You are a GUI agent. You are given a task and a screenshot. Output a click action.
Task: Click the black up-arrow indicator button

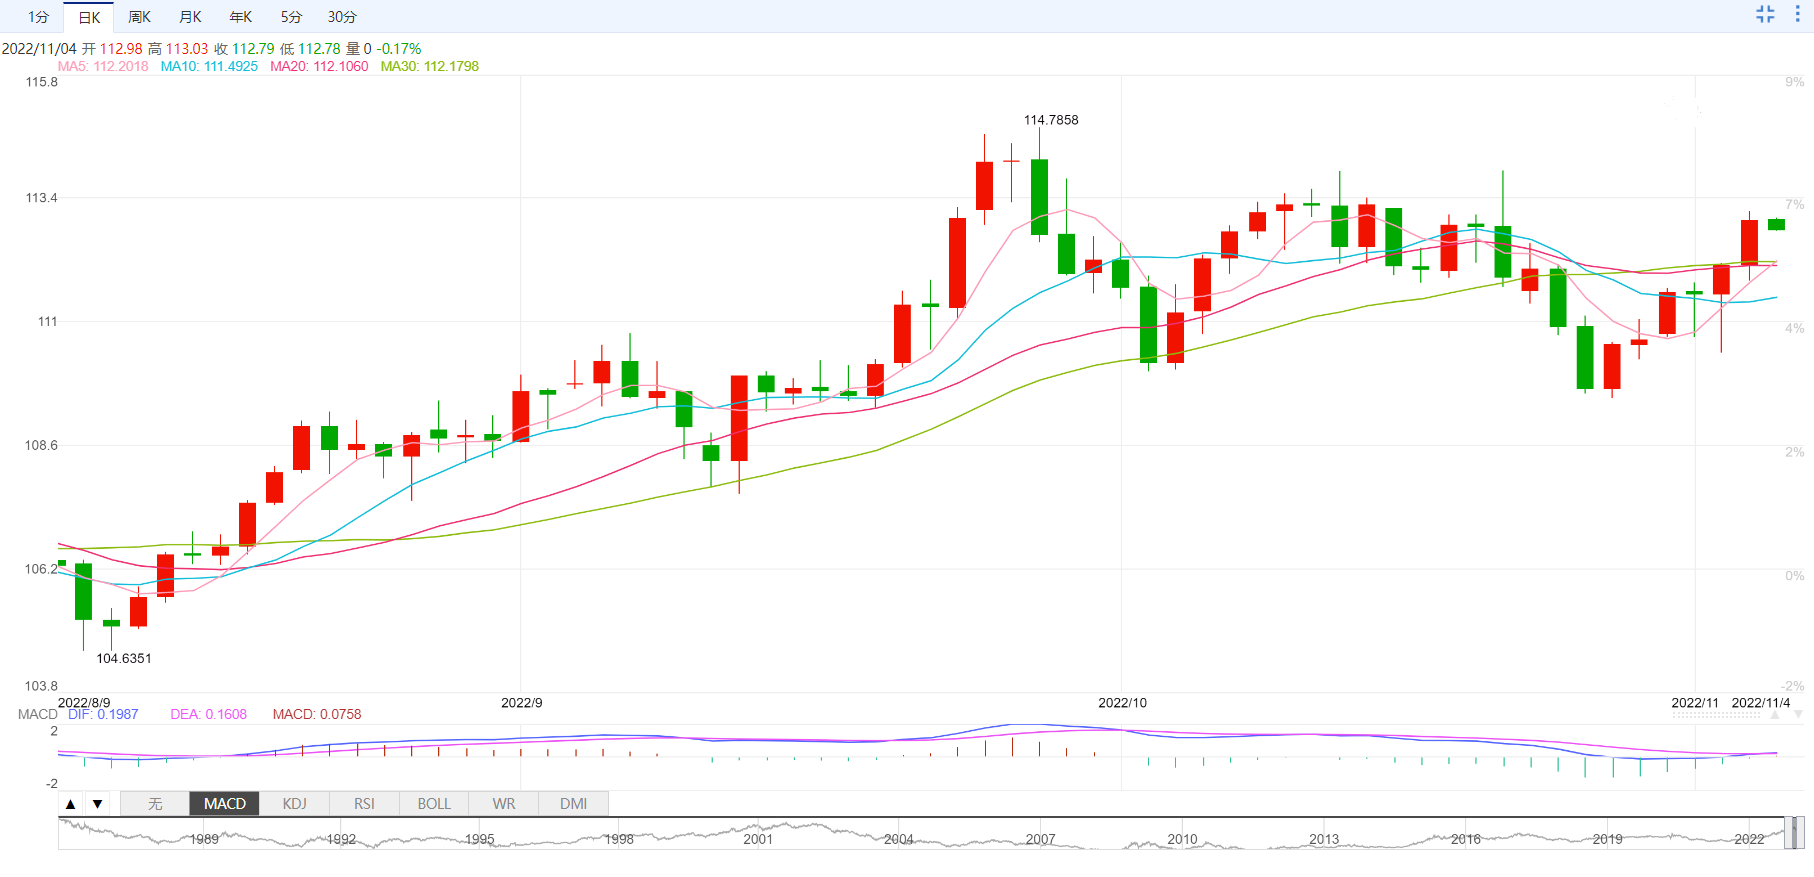tap(70, 804)
